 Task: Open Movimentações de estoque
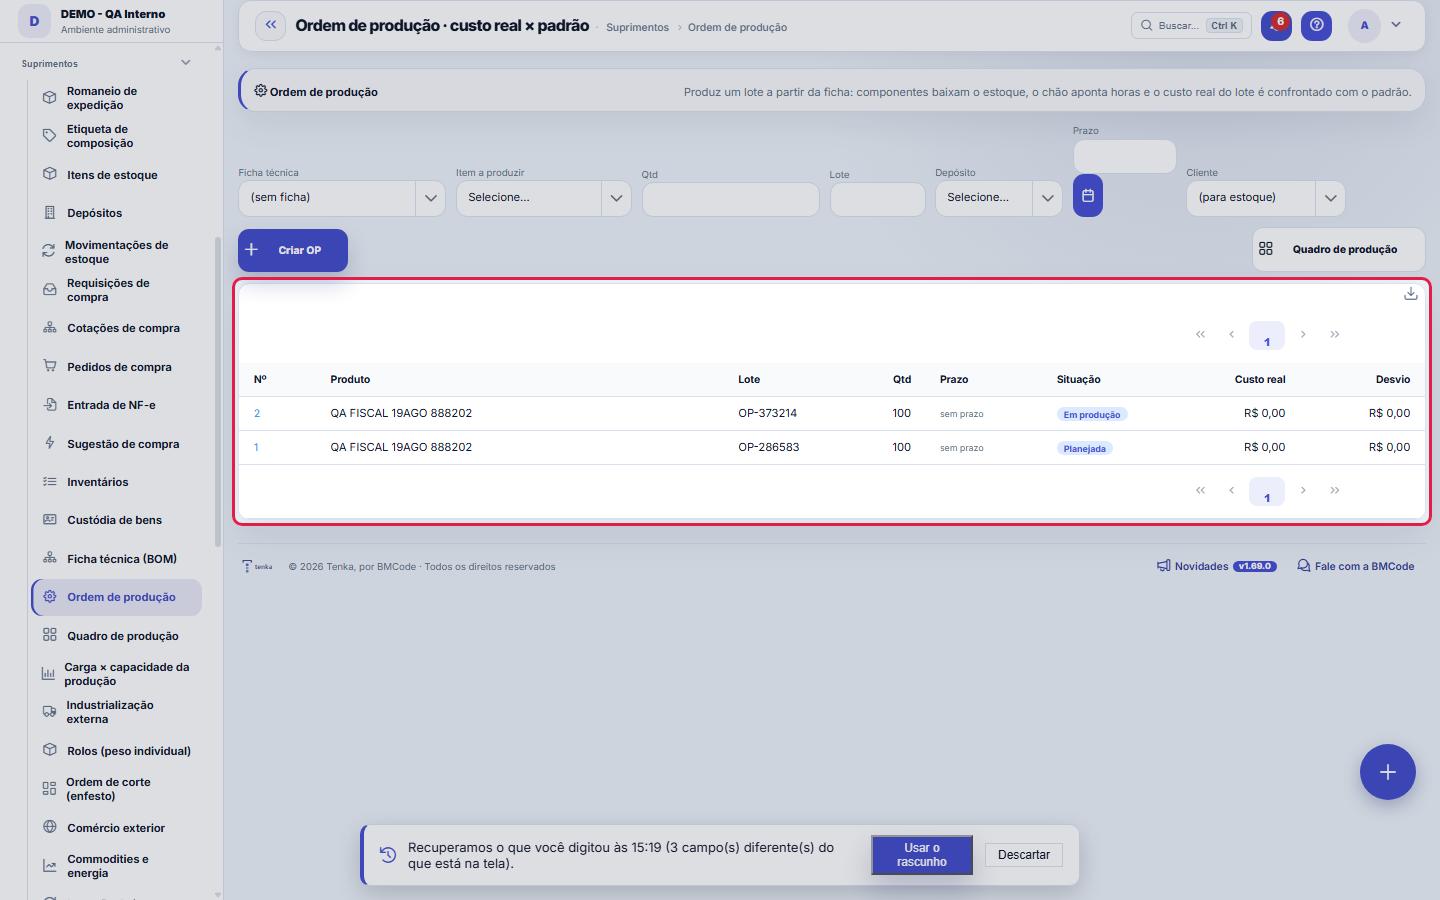[117, 252]
